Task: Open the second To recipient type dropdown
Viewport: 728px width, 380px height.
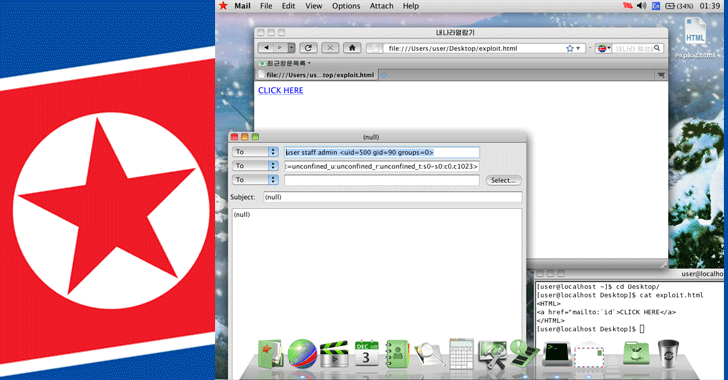Action: [255, 166]
